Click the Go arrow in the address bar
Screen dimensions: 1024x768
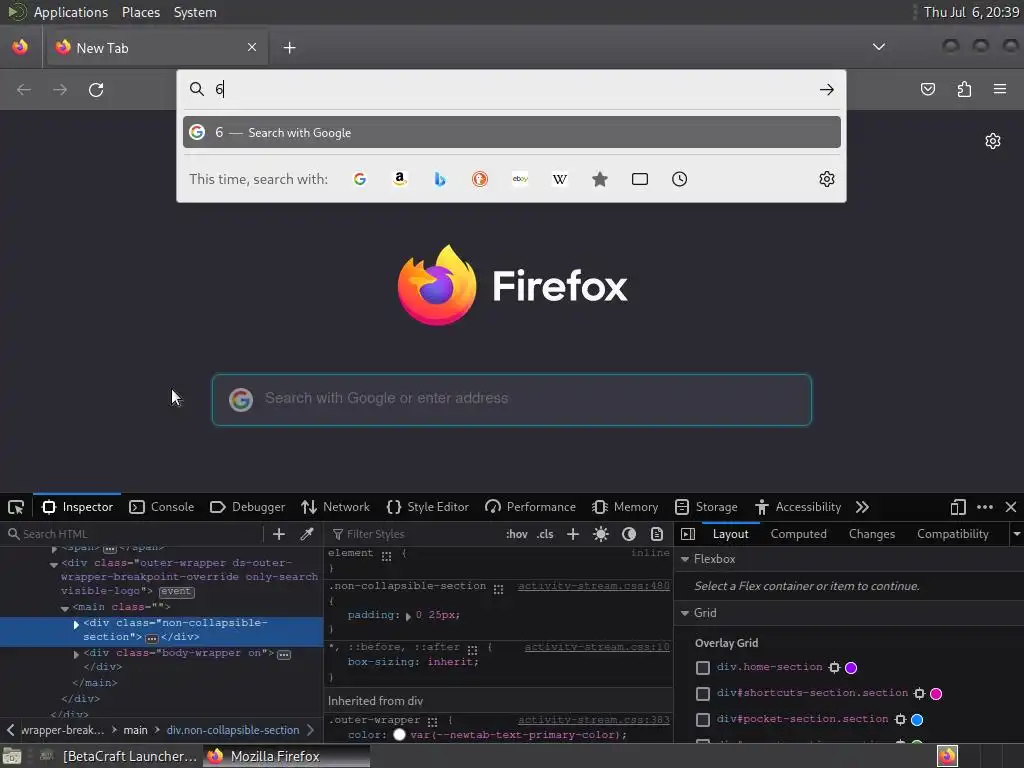click(x=827, y=89)
